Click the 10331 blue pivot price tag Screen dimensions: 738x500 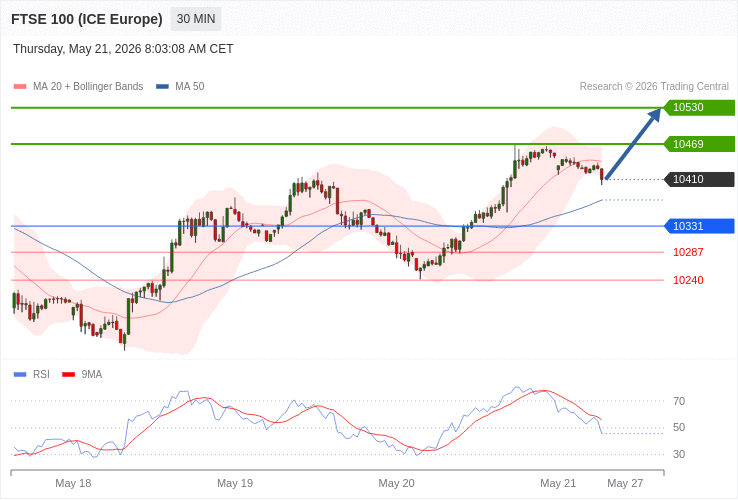[x=699, y=226]
